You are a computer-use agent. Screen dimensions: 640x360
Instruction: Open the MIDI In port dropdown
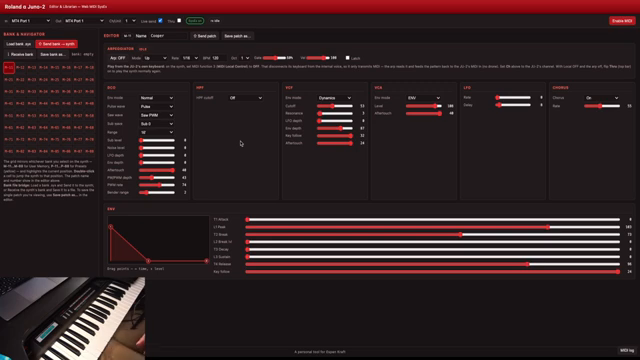click(x=30, y=21)
